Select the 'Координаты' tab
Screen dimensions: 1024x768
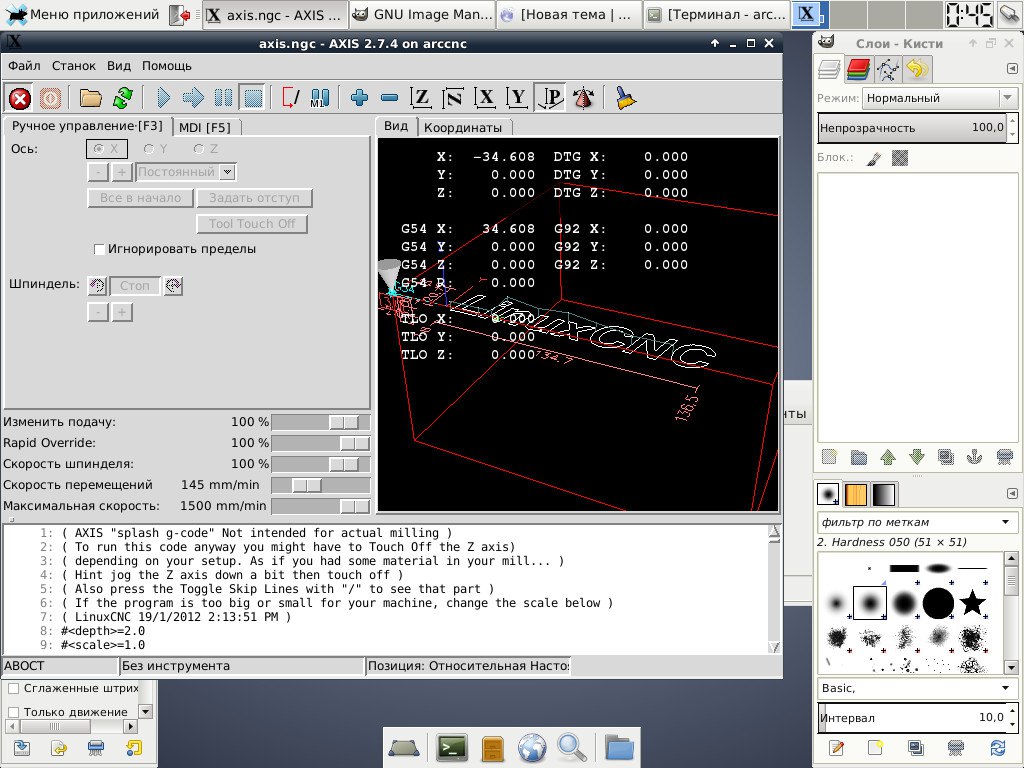(x=462, y=127)
